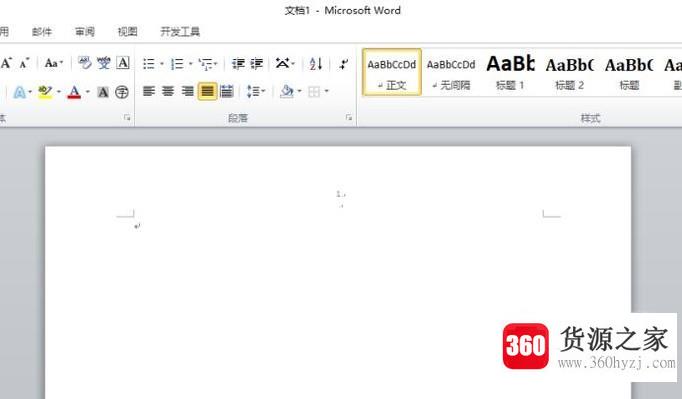Image resolution: width=682 pixels, height=399 pixels.
Task: Clear formatting with the eraser icon
Action: point(84,64)
